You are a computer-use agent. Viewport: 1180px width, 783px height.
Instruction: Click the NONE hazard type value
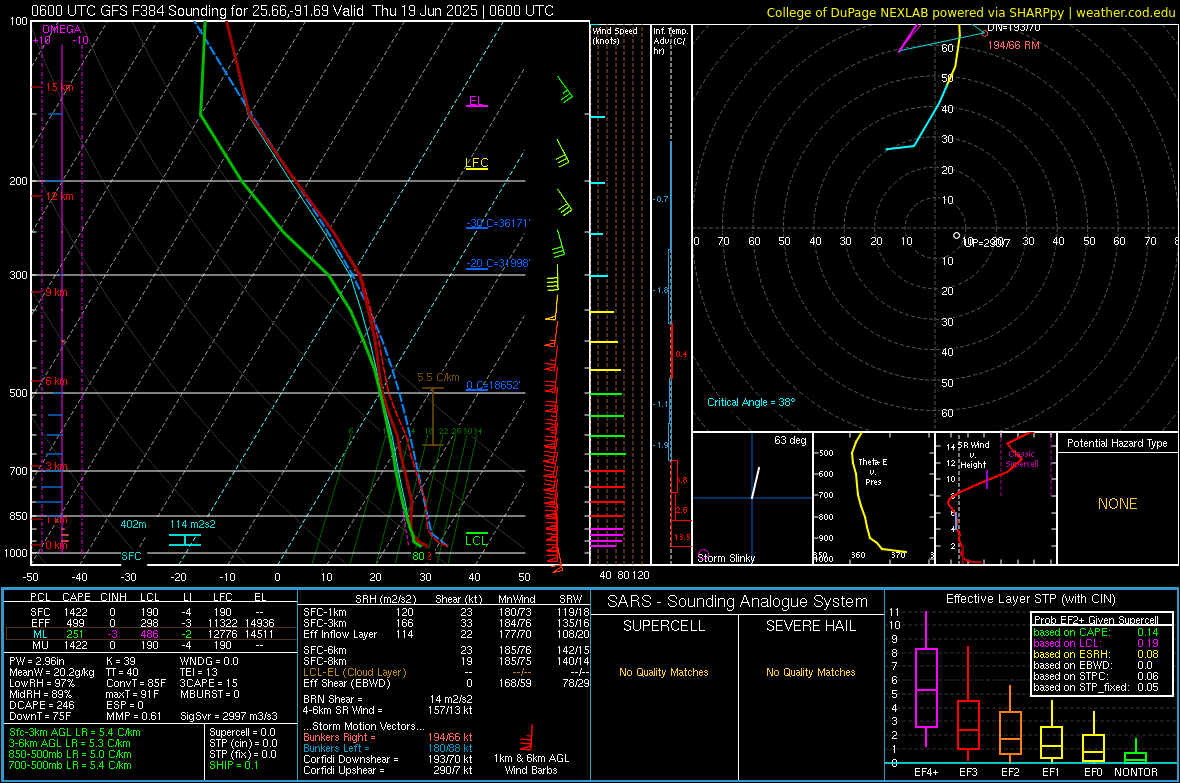coord(1117,504)
